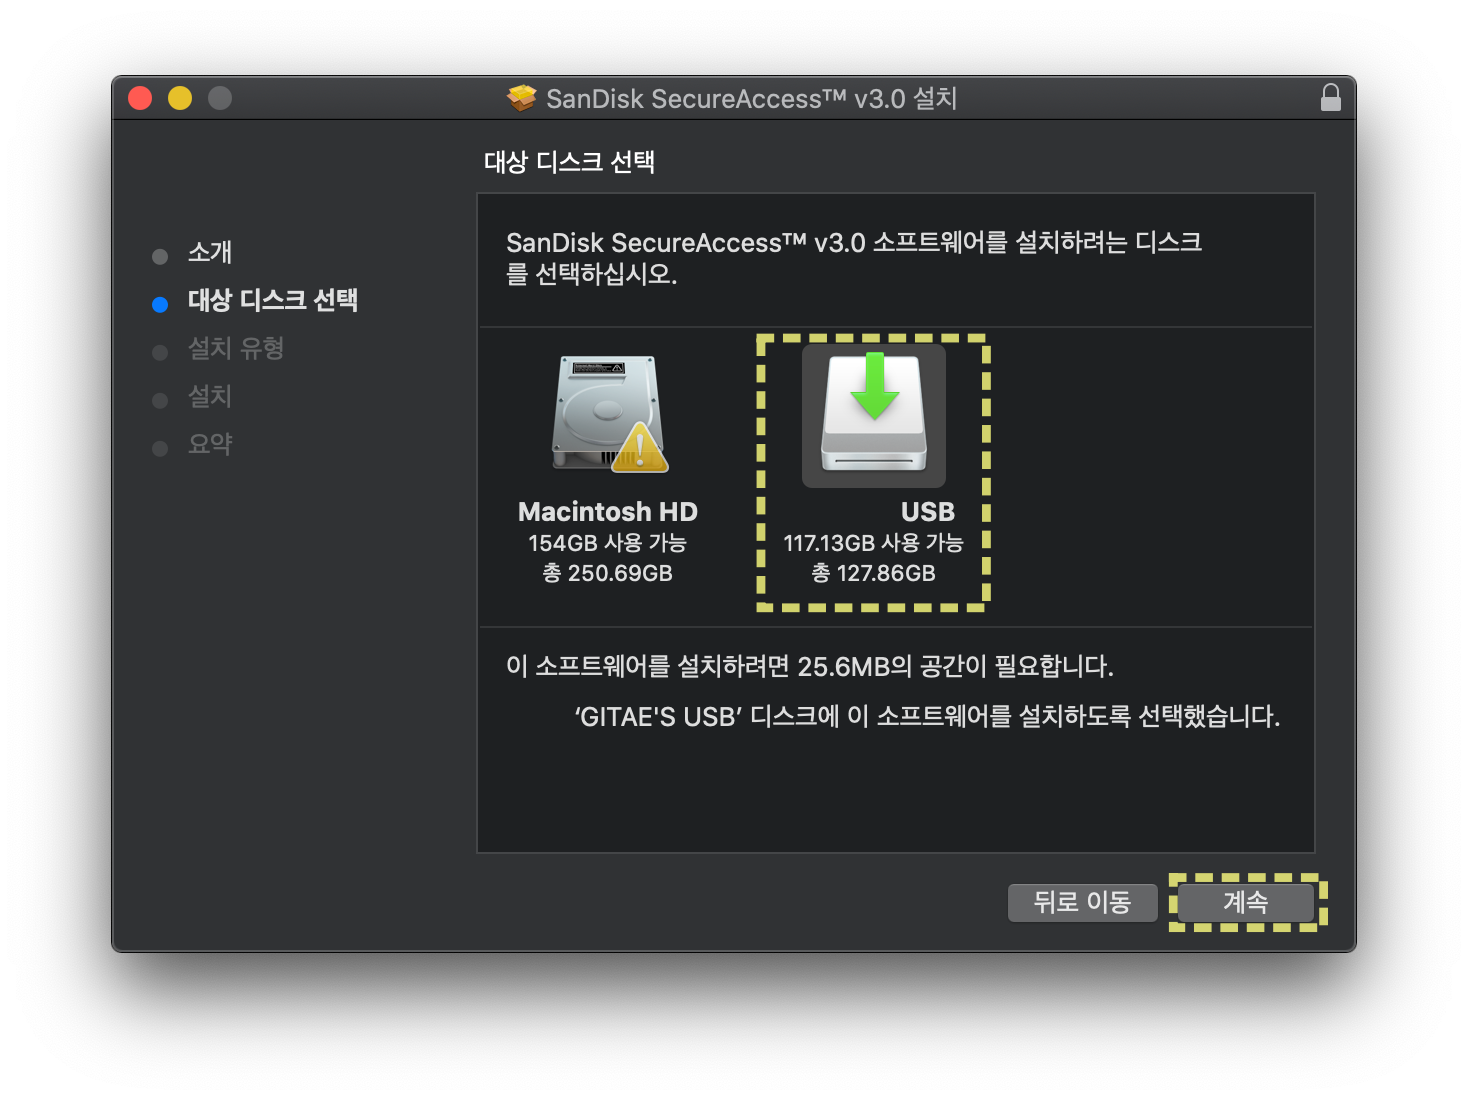Click the 154GB 사용 가능 text
This screenshot has width=1468, height=1100.
pos(607,543)
